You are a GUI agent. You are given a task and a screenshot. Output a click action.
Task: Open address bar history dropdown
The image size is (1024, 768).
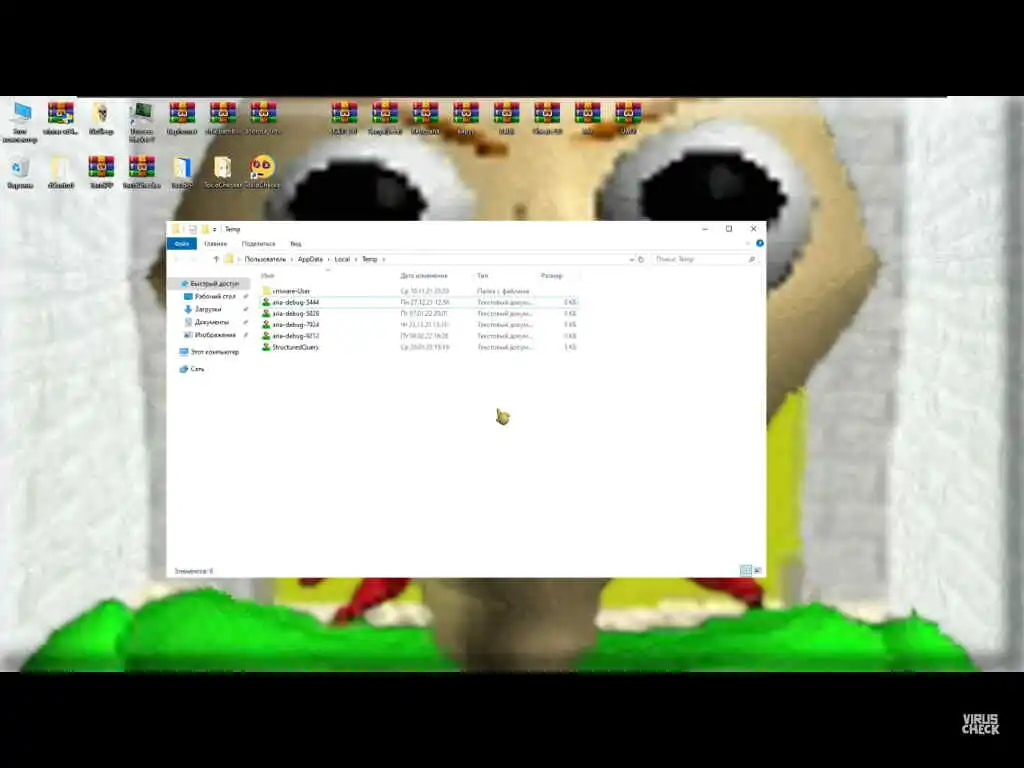coord(632,259)
